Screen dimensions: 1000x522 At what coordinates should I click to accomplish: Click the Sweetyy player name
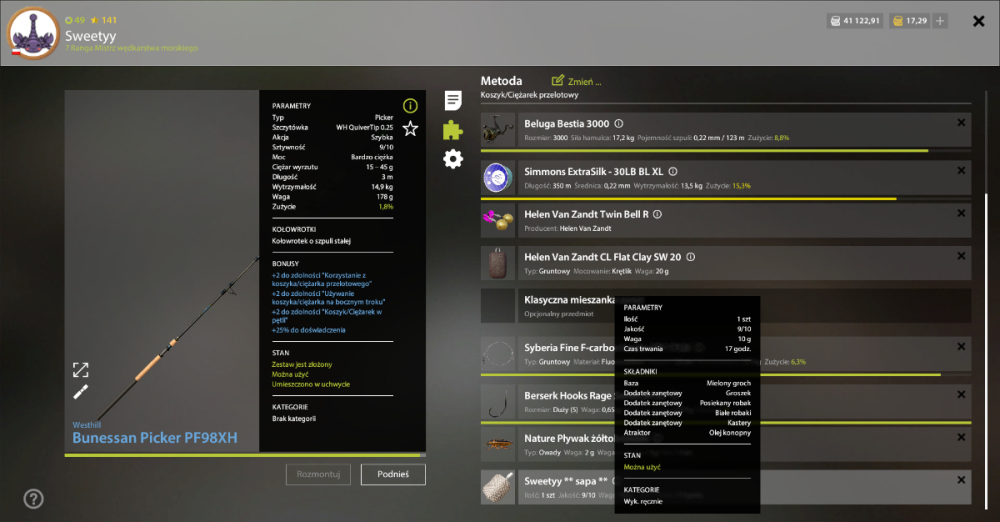pos(91,36)
